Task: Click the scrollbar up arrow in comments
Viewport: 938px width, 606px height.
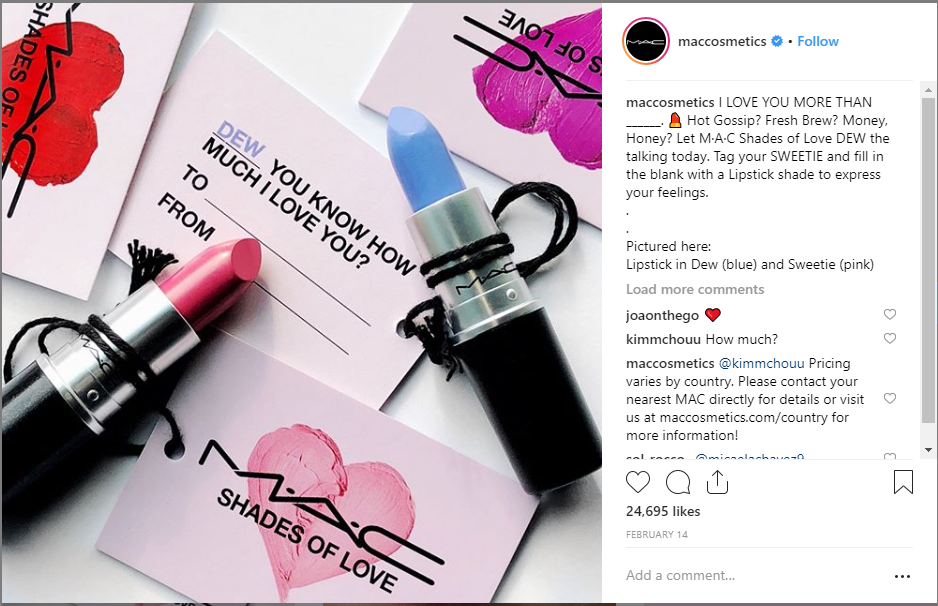Action: point(928,90)
